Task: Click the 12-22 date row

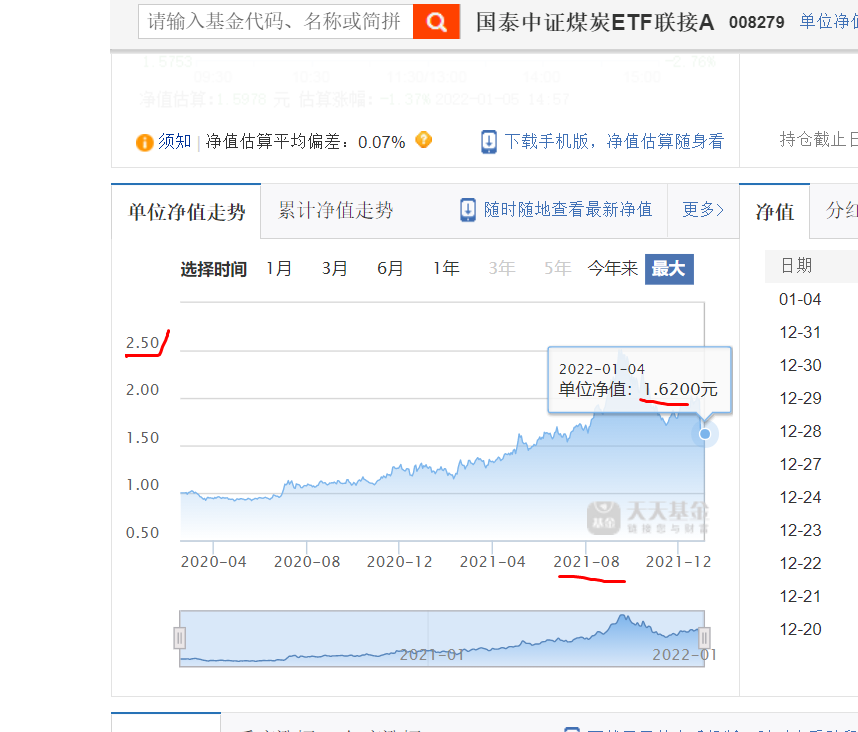Action: tap(800, 563)
